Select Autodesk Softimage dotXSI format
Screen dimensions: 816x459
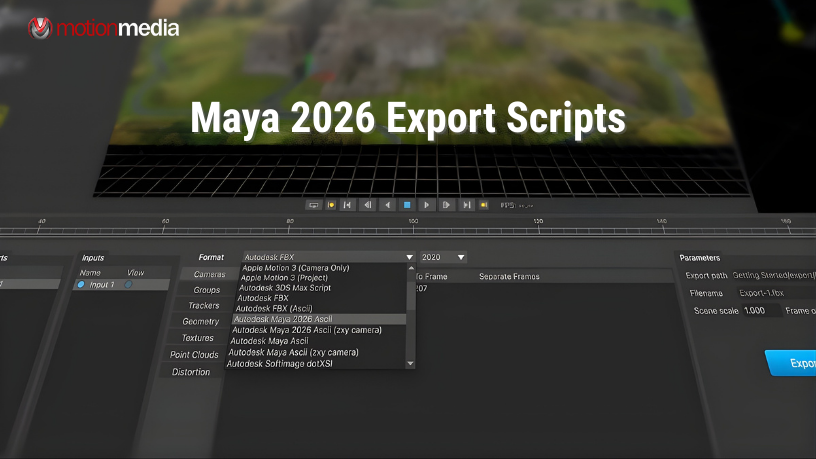pos(279,364)
